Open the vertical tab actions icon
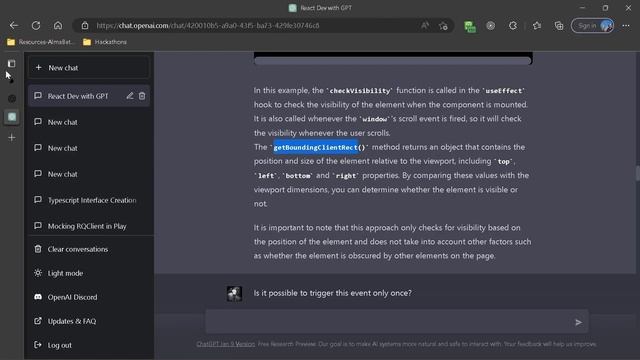The width and height of the screenshot is (640, 360). [x=12, y=64]
